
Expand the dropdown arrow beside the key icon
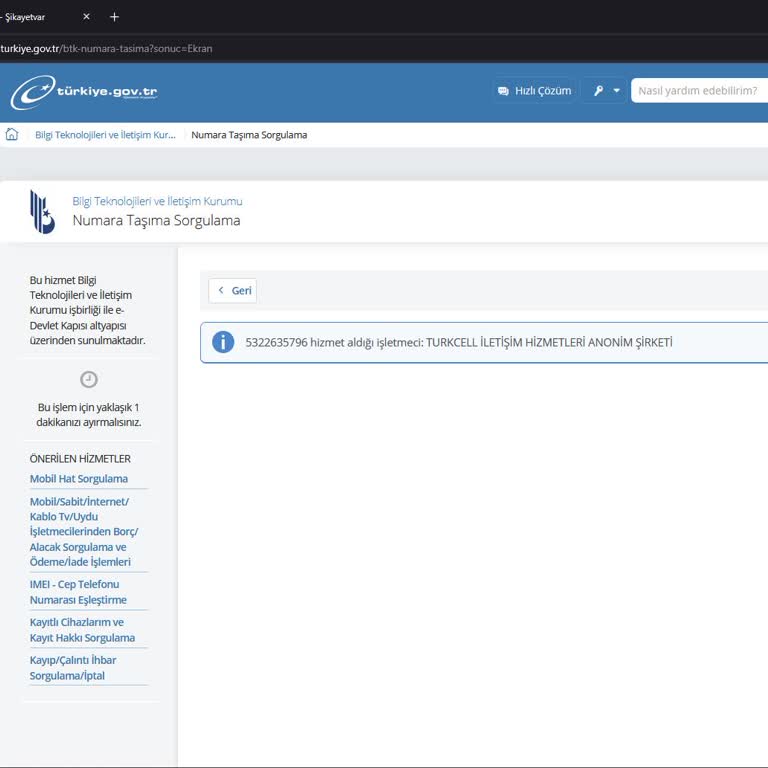point(617,91)
